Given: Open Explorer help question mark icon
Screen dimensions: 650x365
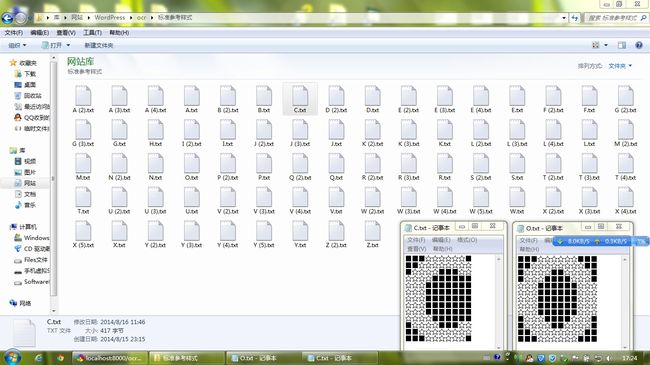Looking at the screenshot, I should pyautogui.click(x=639, y=45).
